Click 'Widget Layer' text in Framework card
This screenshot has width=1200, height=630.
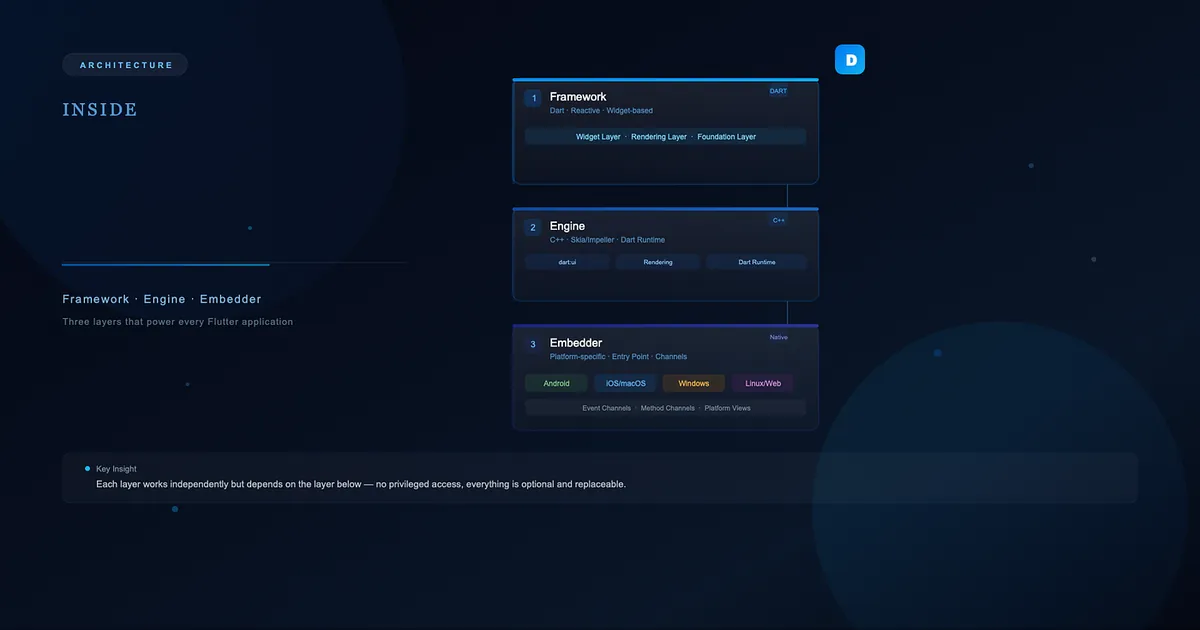click(598, 137)
